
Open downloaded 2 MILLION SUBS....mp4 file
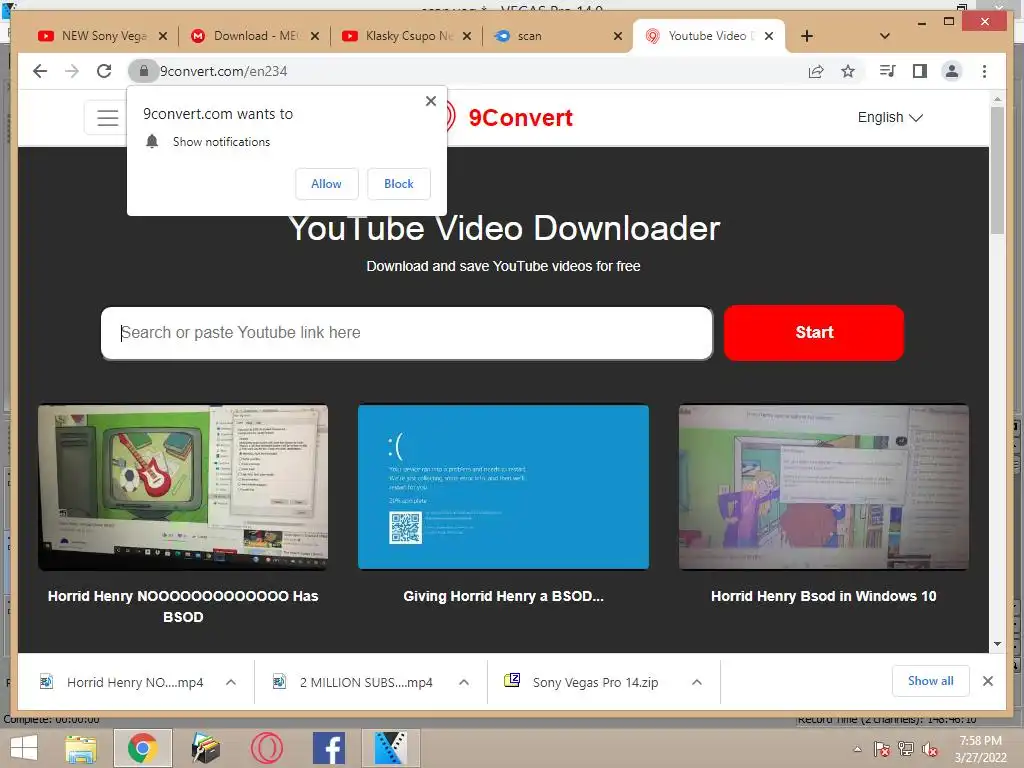tap(354, 682)
